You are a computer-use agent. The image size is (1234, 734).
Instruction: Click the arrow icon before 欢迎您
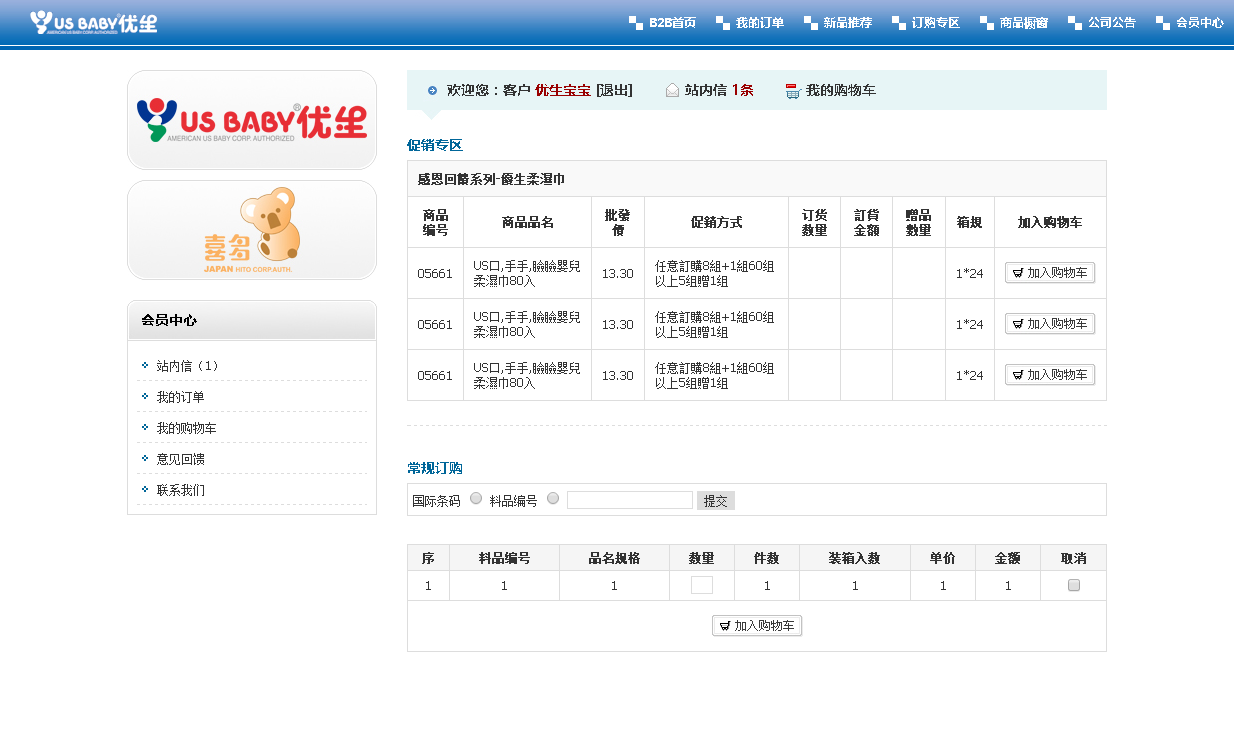click(432, 91)
